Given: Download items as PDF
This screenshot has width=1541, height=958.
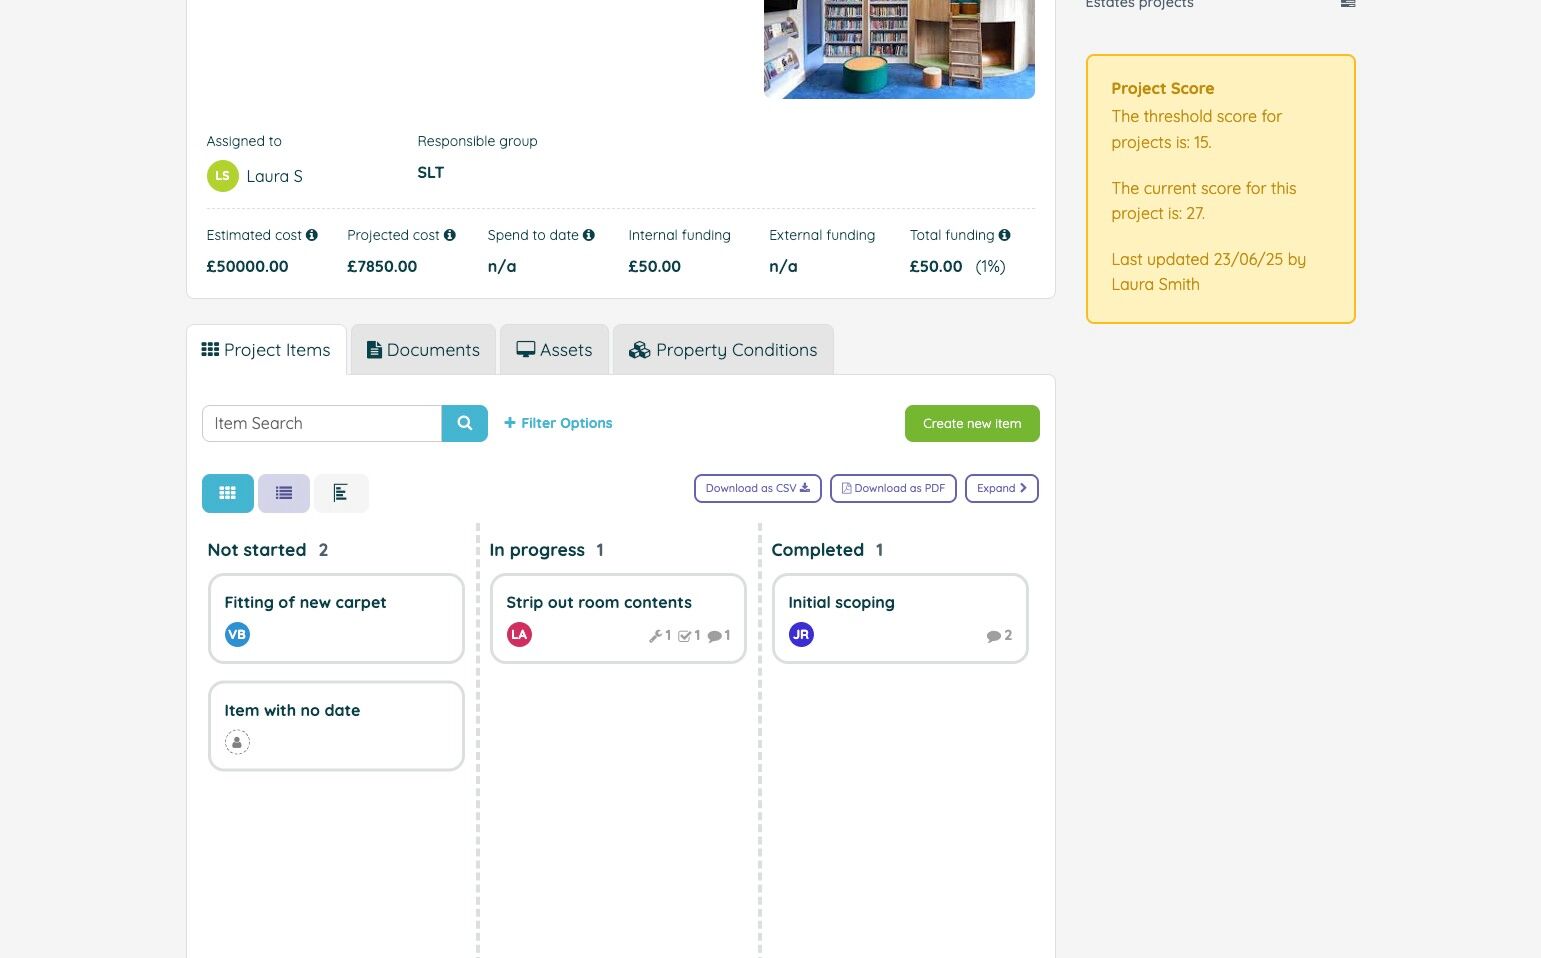Looking at the screenshot, I should coord(894,488).
